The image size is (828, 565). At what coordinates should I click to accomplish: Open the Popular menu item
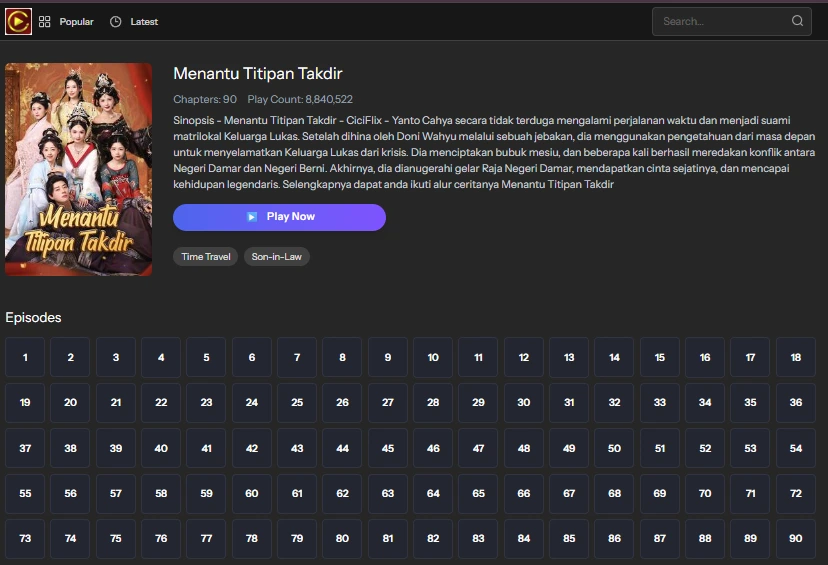point(76,21)
